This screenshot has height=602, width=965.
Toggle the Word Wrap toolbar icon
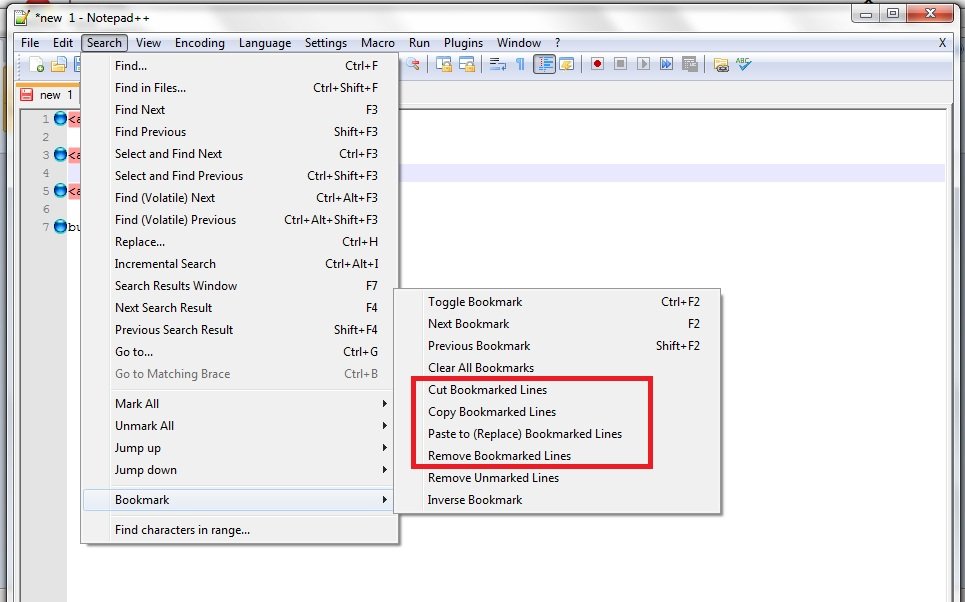click(x=497, y=64)
